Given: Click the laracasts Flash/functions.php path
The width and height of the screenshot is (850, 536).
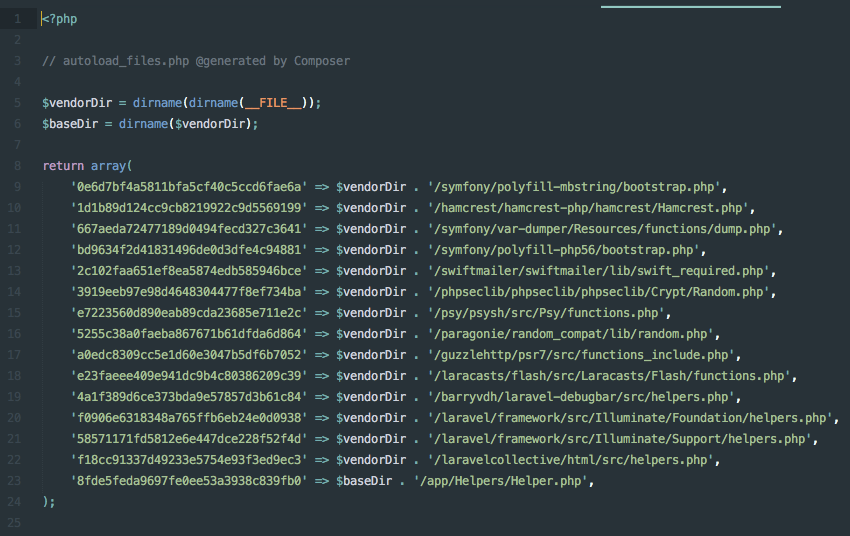Looking at the screenshot, I should [x=609, y=376].
